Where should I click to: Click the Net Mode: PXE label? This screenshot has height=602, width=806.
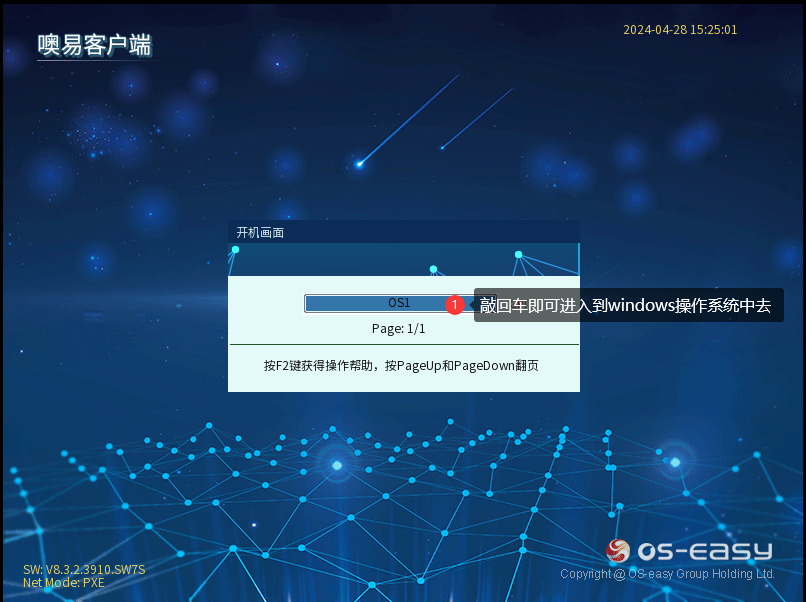[x=63, y=582]
